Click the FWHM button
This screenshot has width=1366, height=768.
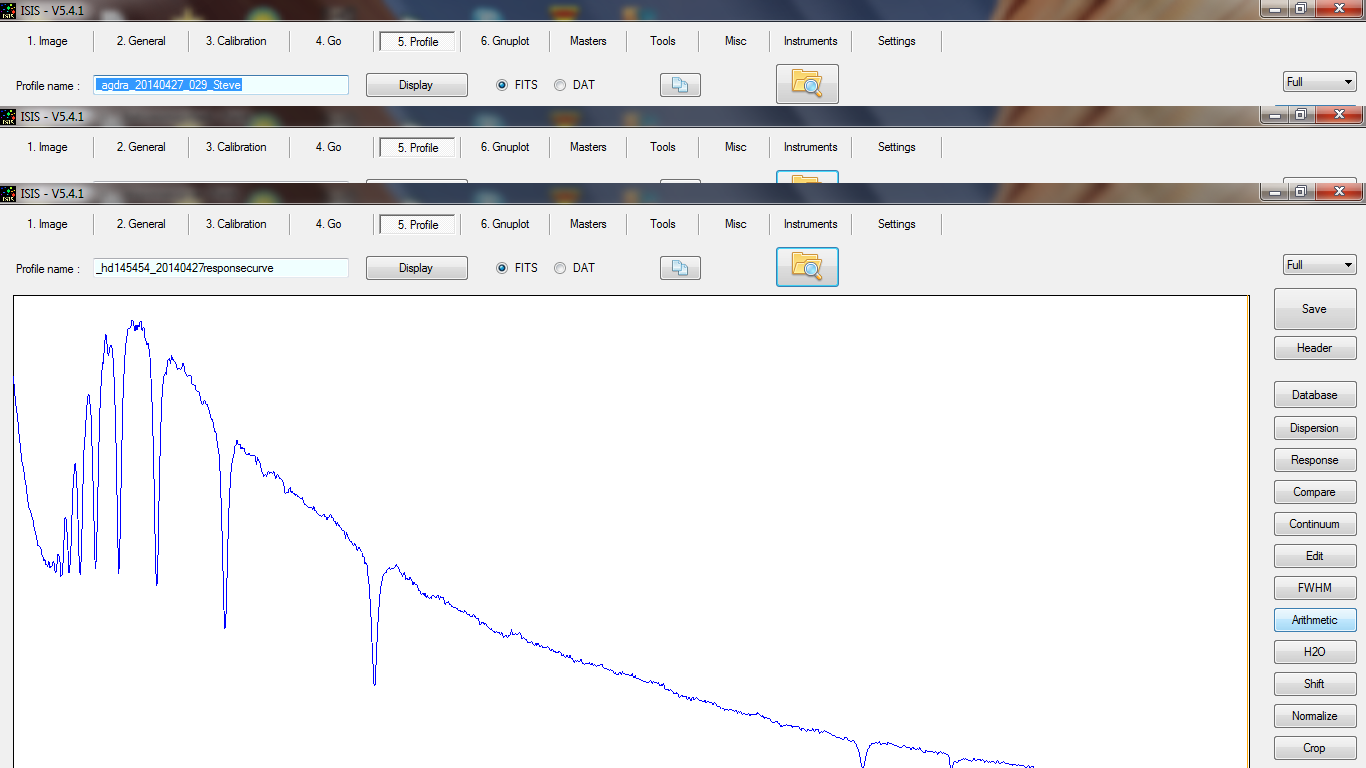1314,588
